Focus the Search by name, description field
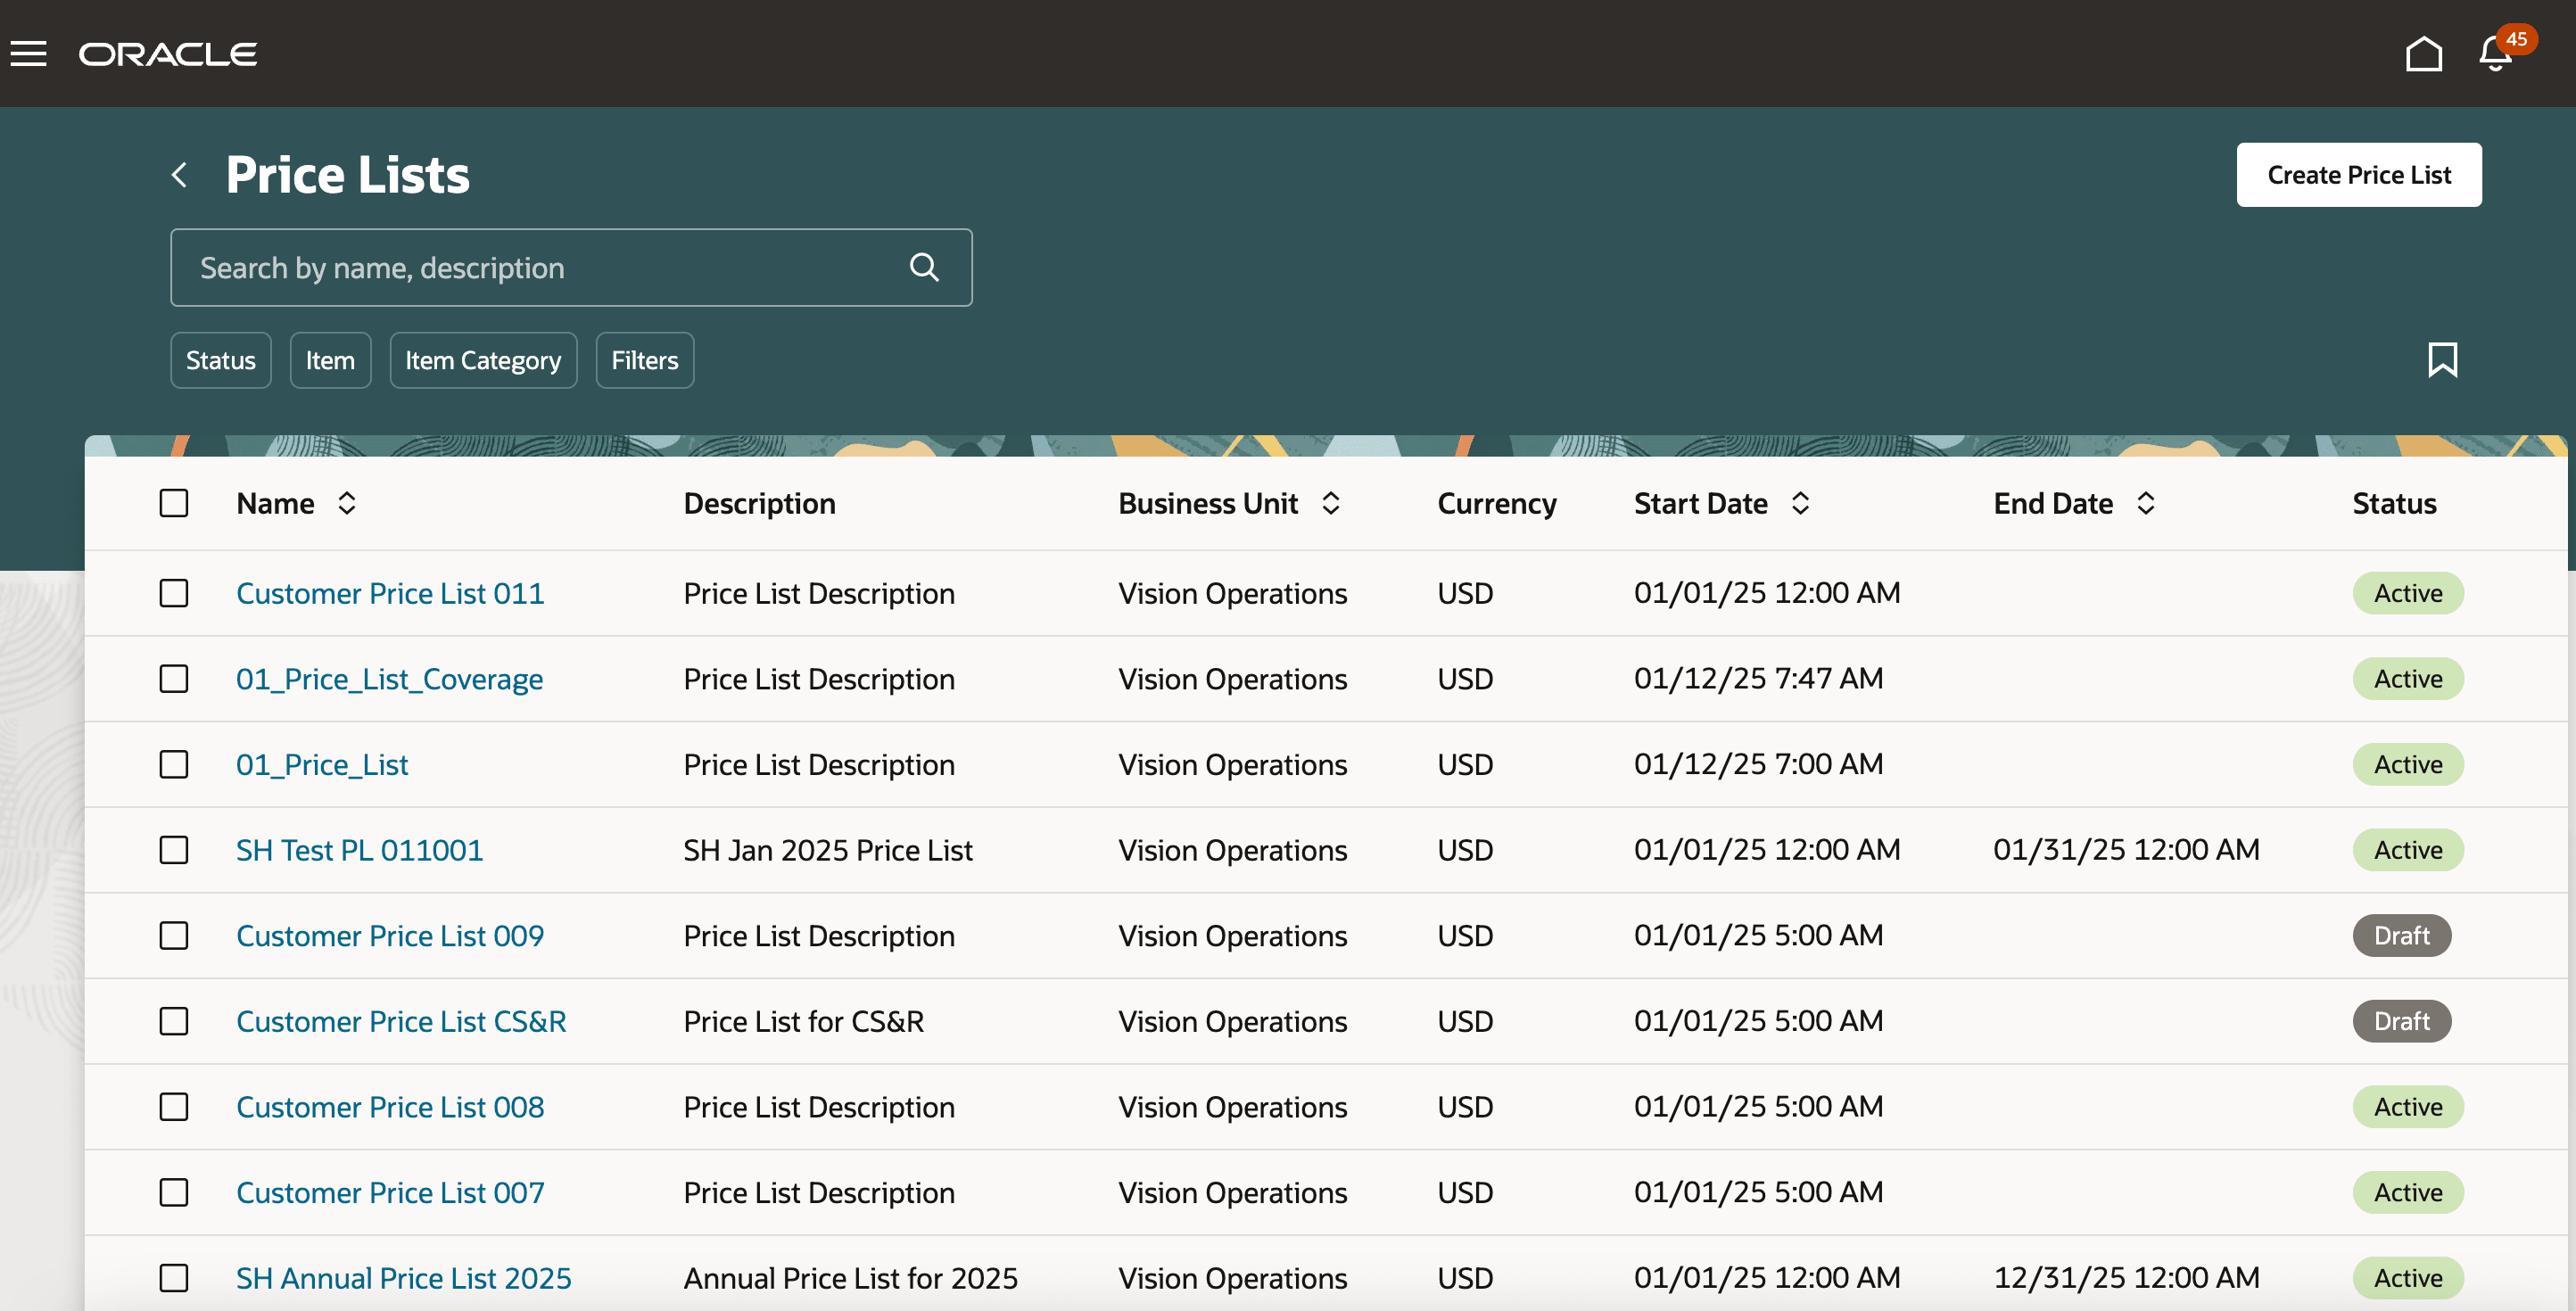This screenshot has width=2576, height=1311. pos(540,268)
